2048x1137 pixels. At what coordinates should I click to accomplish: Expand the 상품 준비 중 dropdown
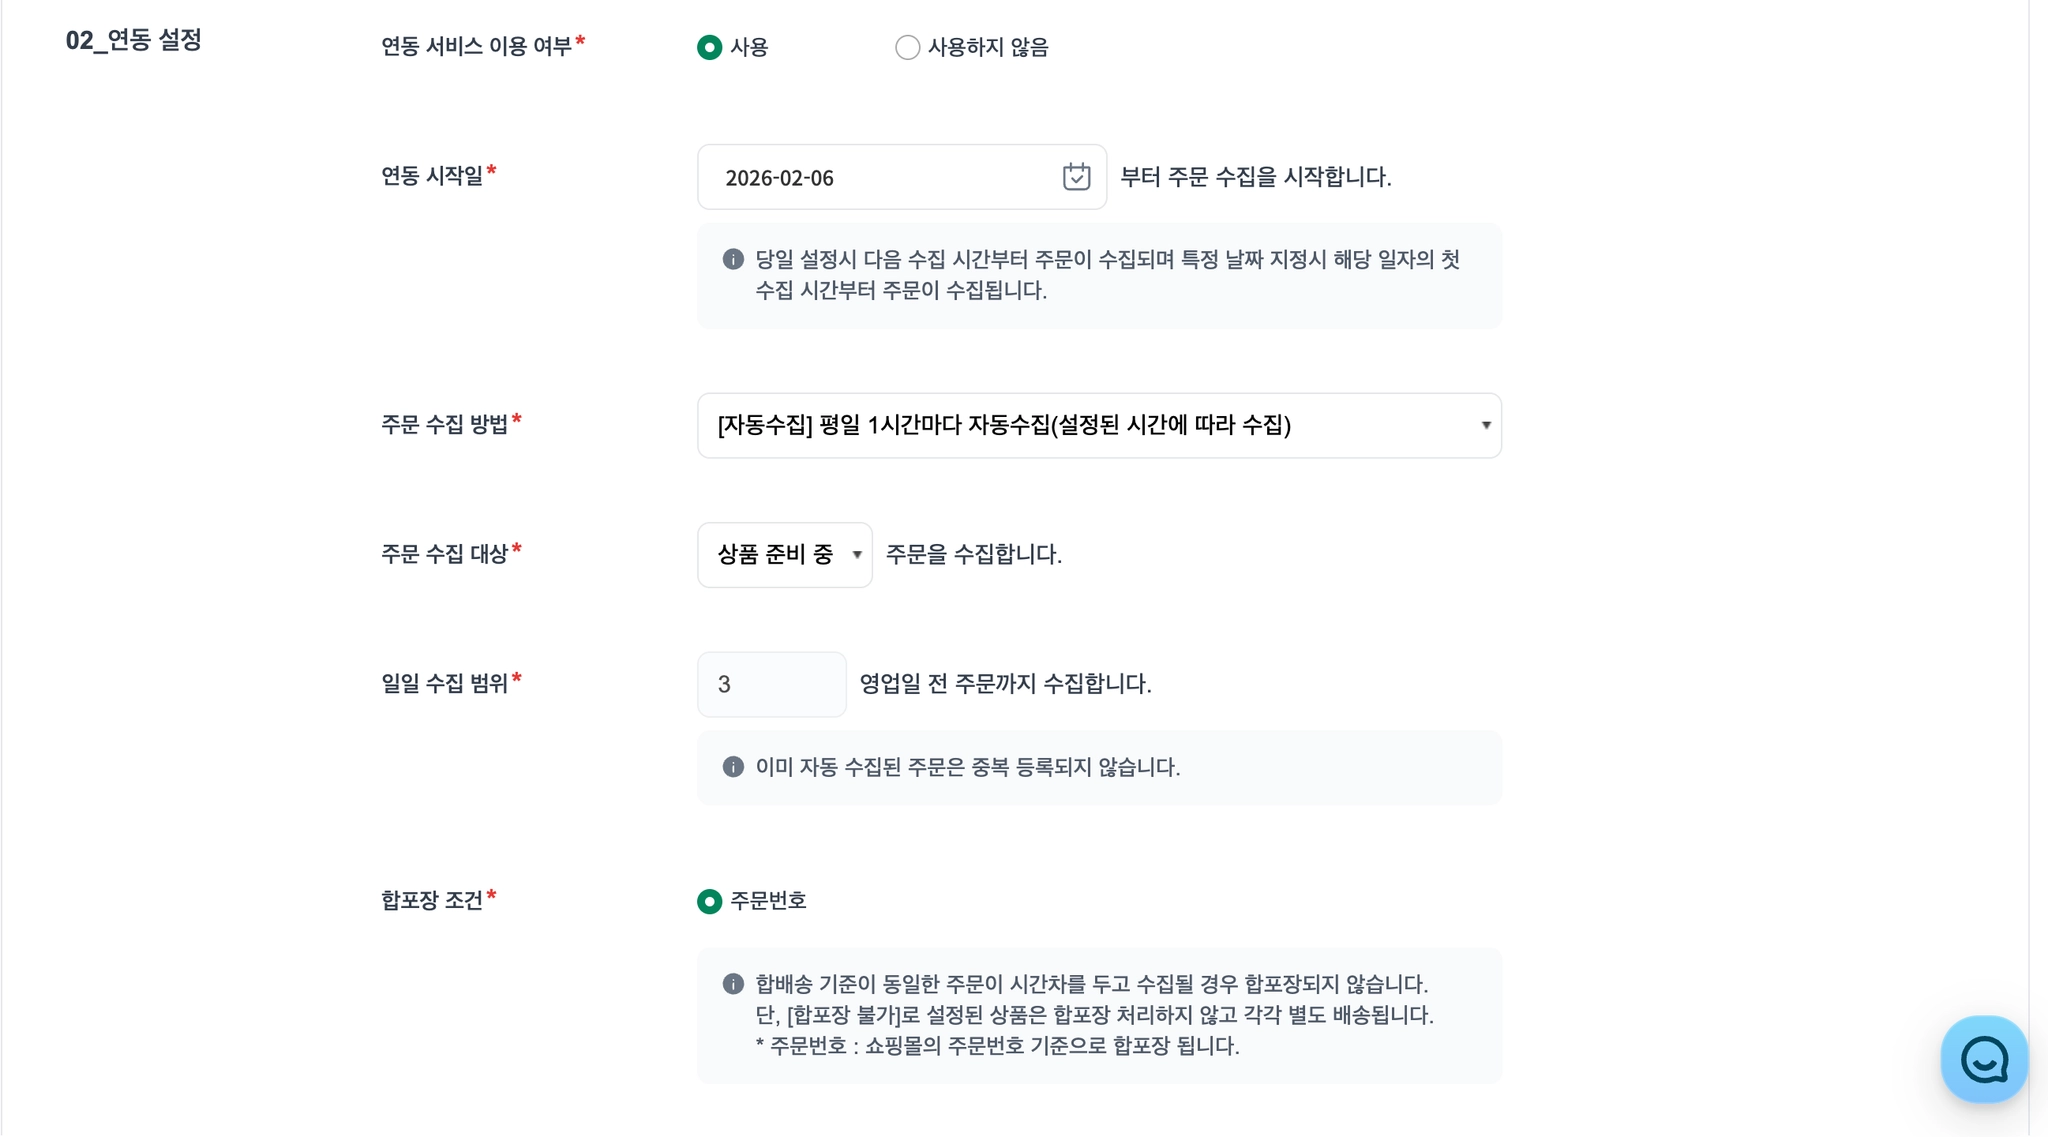[784, 555]
